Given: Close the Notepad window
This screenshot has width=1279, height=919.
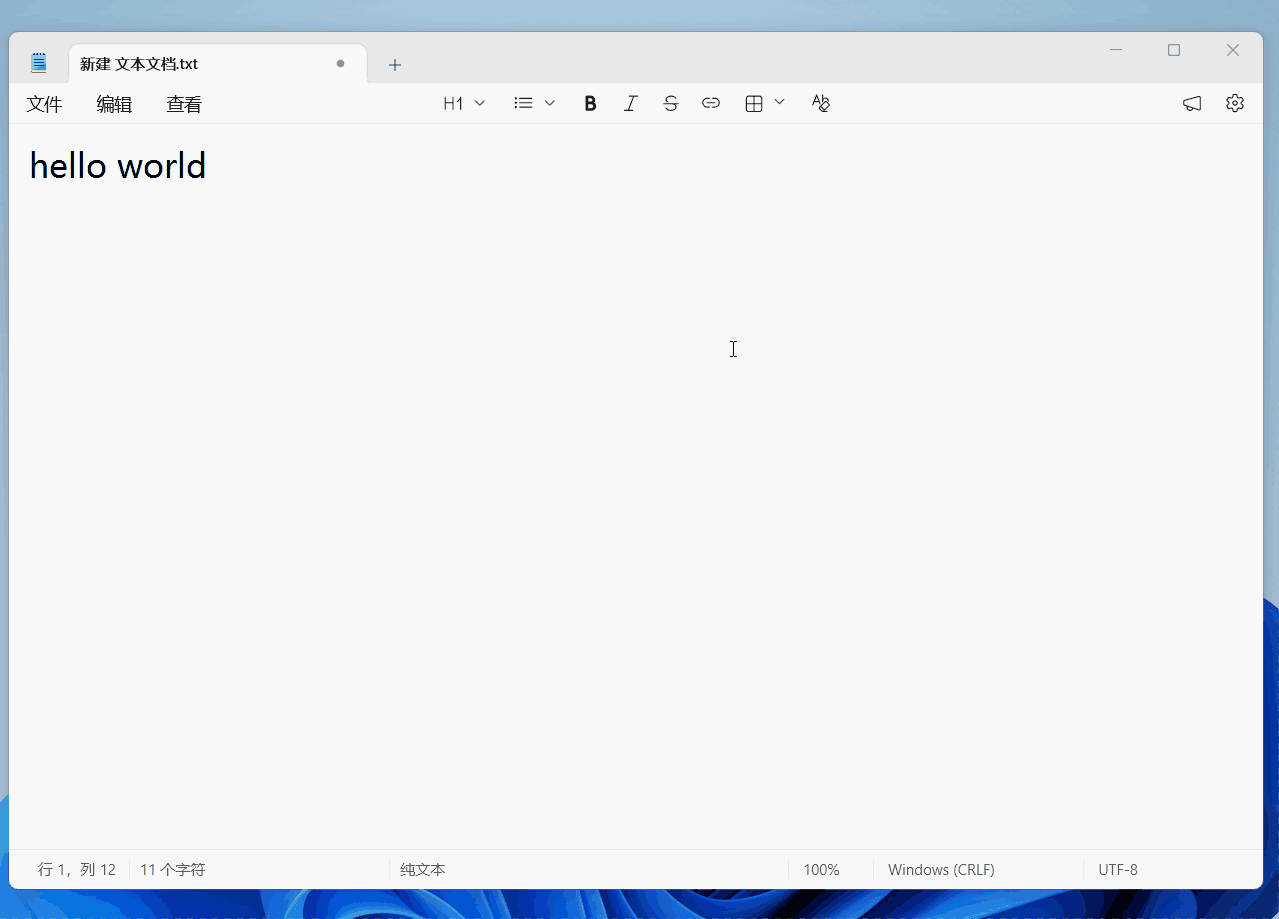Looking at the screenshot, I should pos(1233,50).
